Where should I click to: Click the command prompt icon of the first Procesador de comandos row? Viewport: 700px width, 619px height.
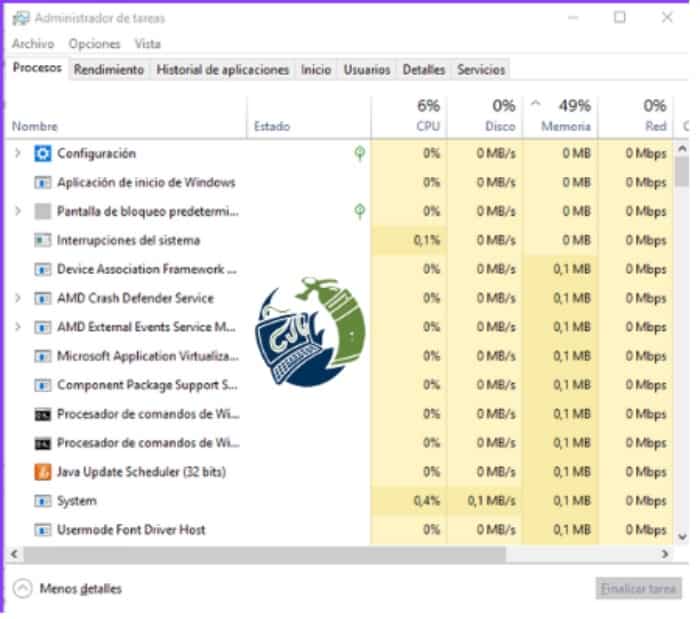tap(43, 415)
